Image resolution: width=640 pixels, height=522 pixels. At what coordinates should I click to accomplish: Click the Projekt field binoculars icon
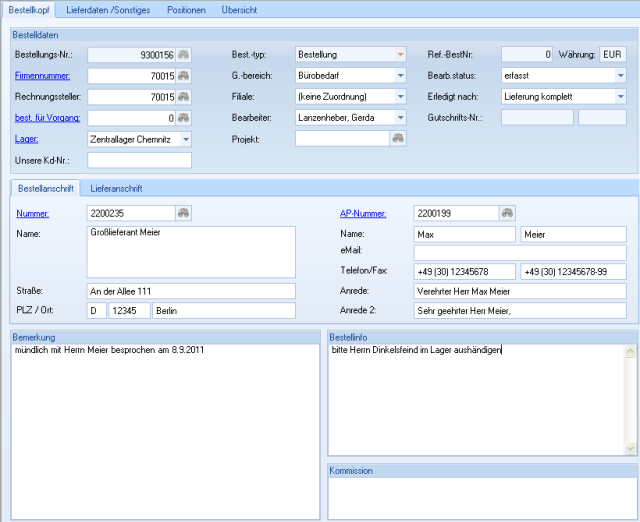click(399, 139)
